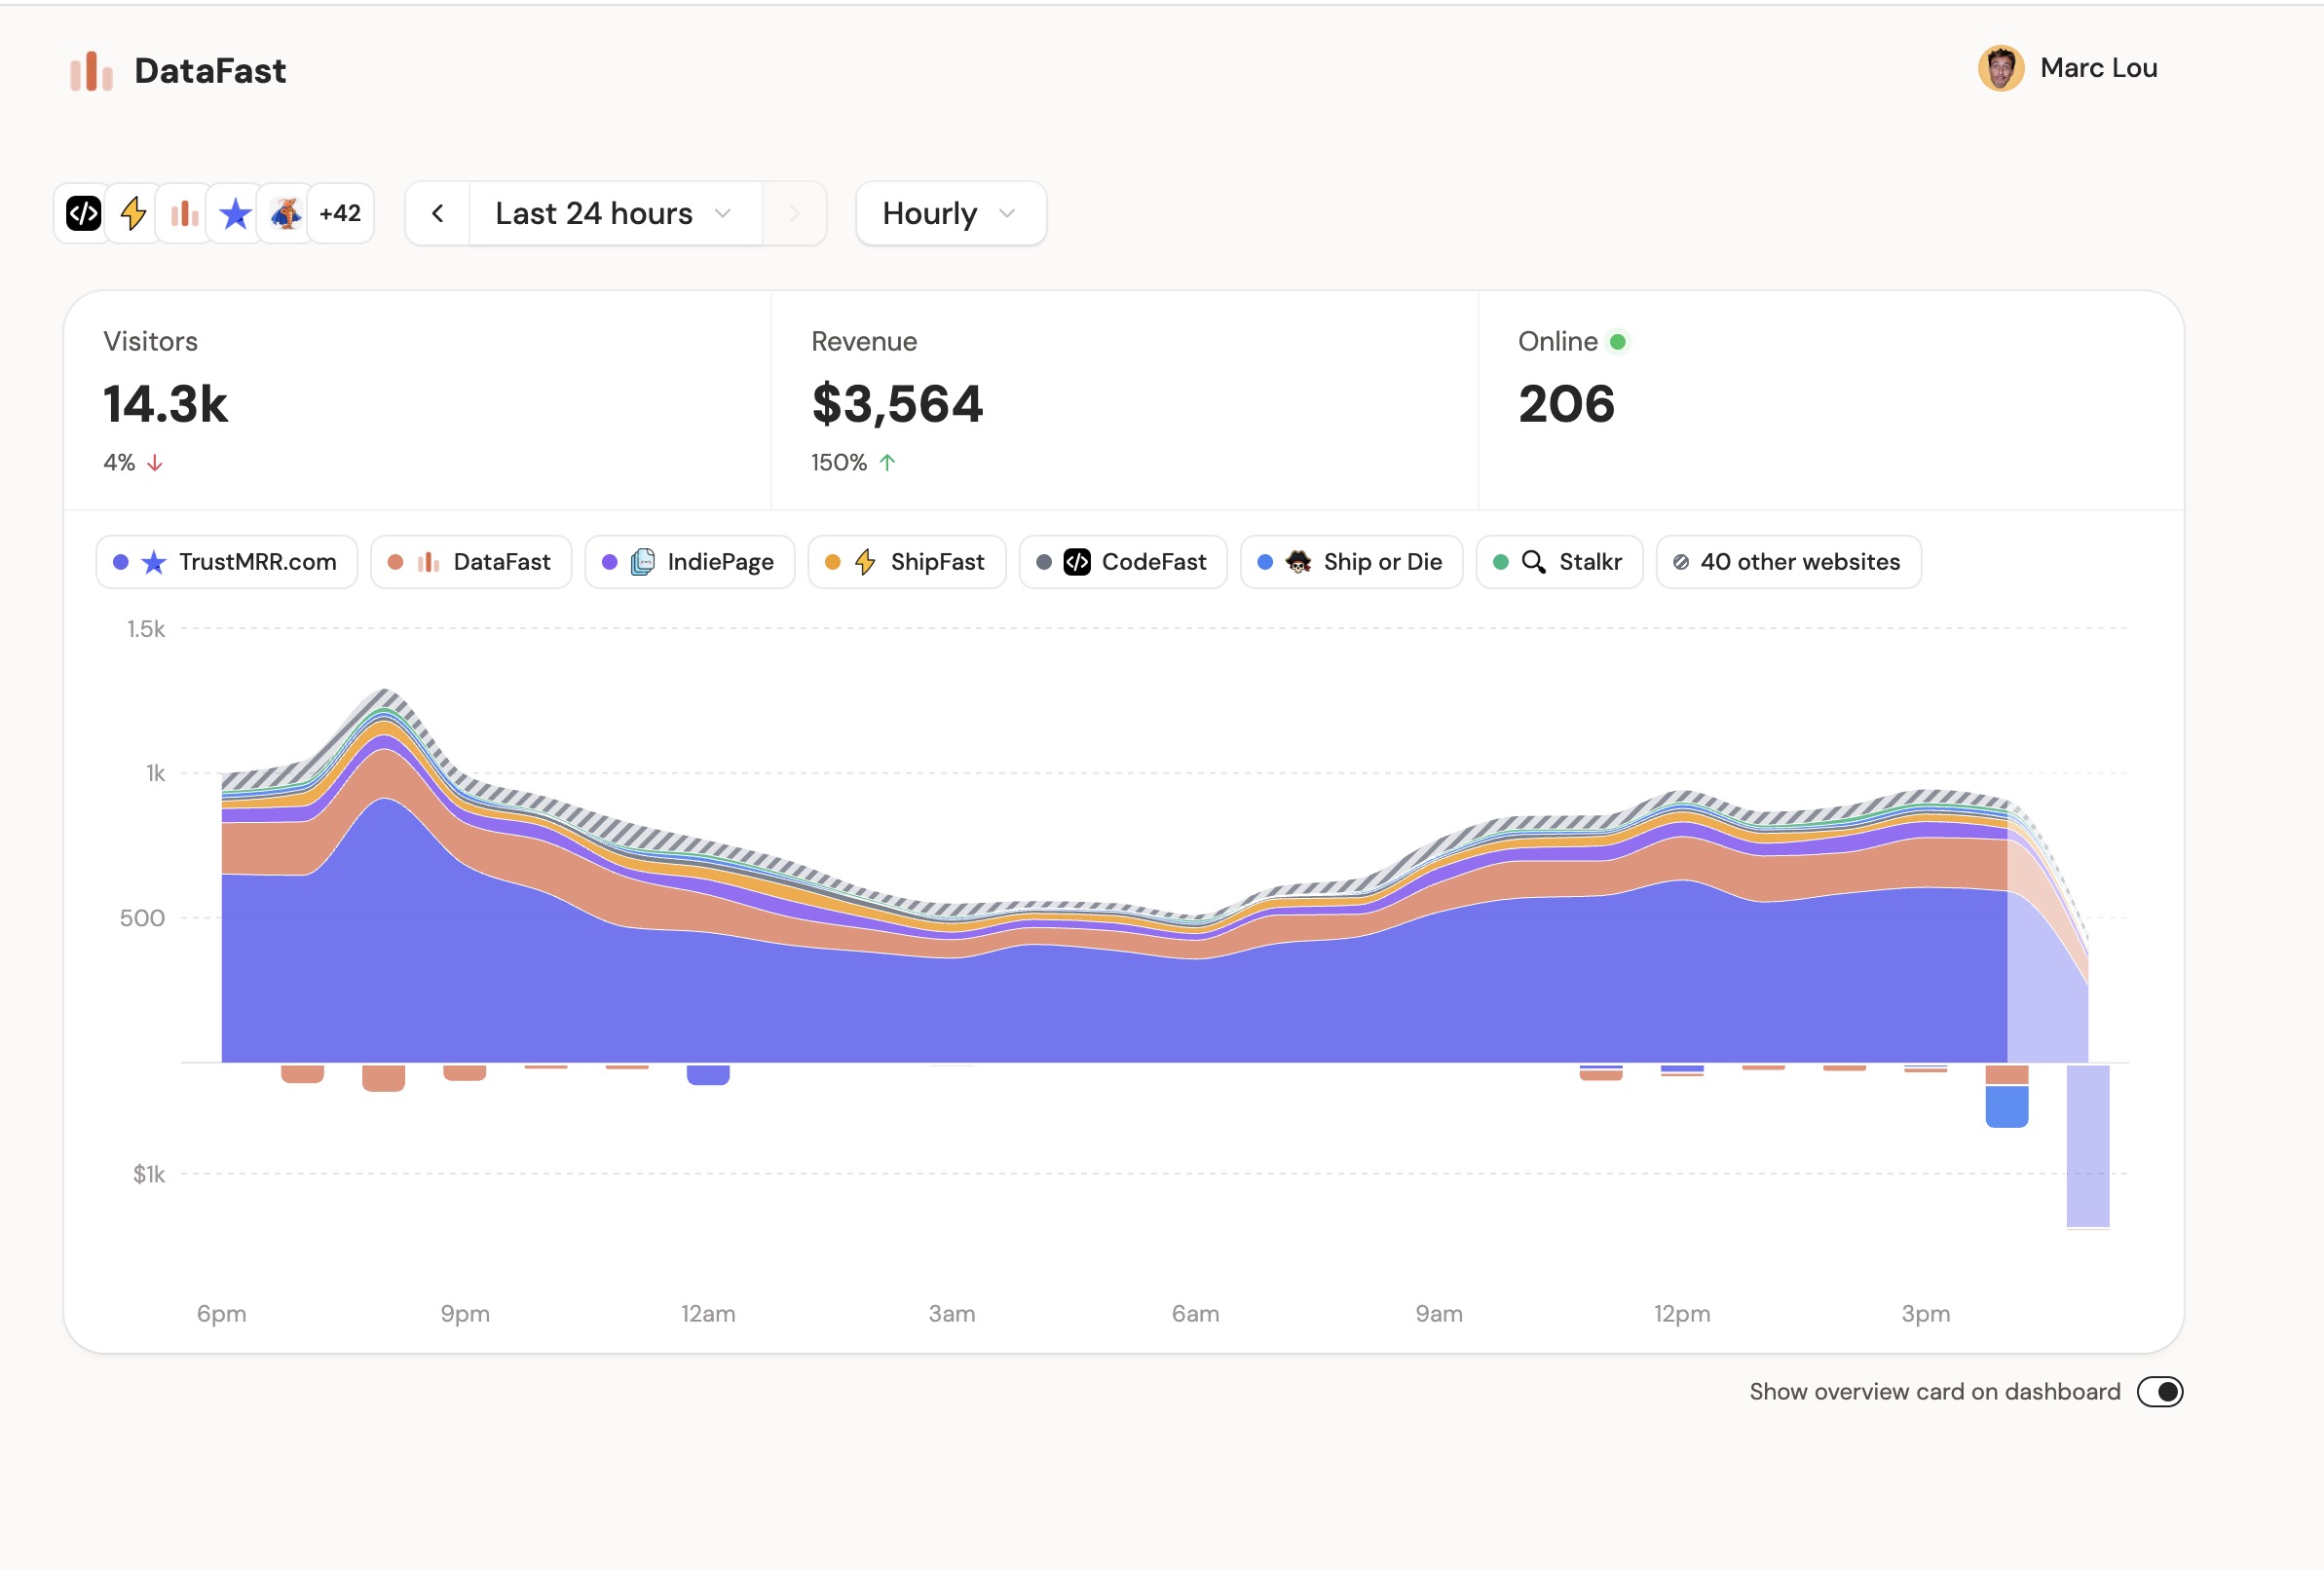
Task: Click the green online status dot
Action: click(1617, 342)
